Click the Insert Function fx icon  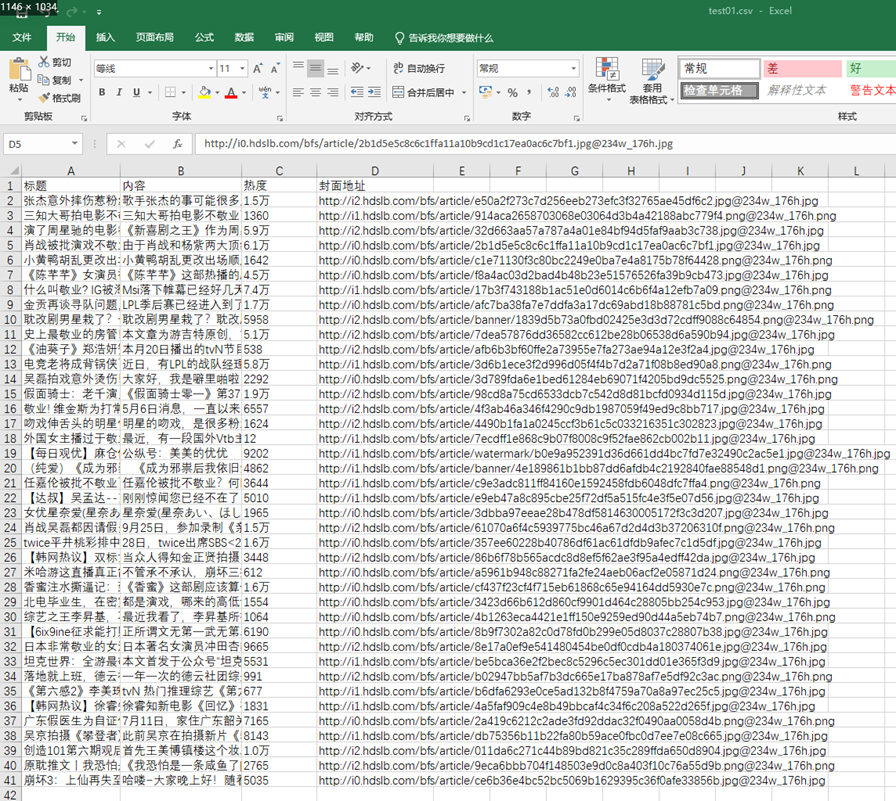[x=178, y=143]
